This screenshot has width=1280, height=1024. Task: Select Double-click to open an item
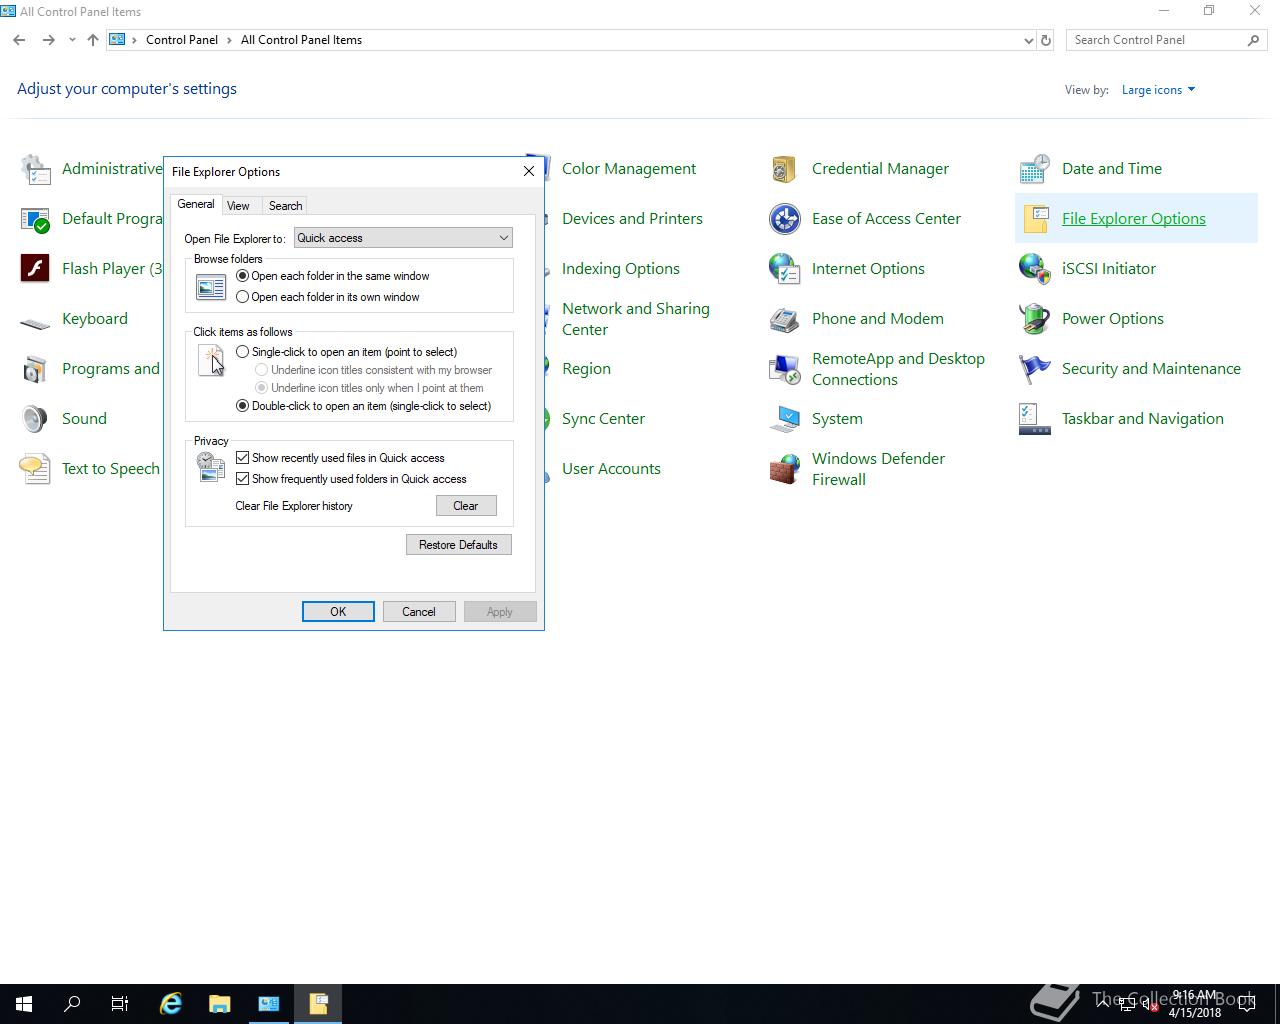(x=242, y=406)
